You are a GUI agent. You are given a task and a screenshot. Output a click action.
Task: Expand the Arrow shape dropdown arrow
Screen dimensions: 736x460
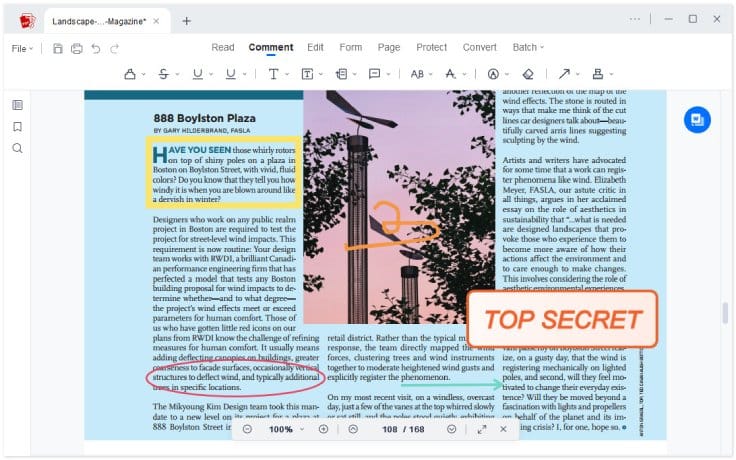[578, 75]
